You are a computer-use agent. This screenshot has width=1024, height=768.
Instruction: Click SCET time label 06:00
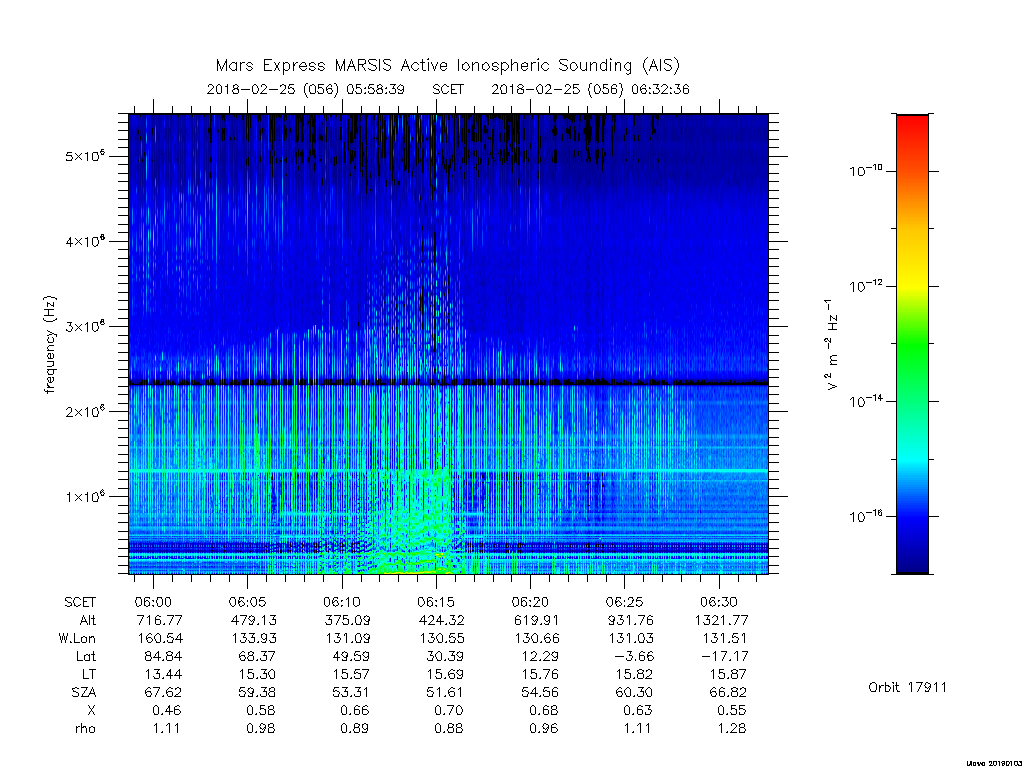click(x=153, y=602)
